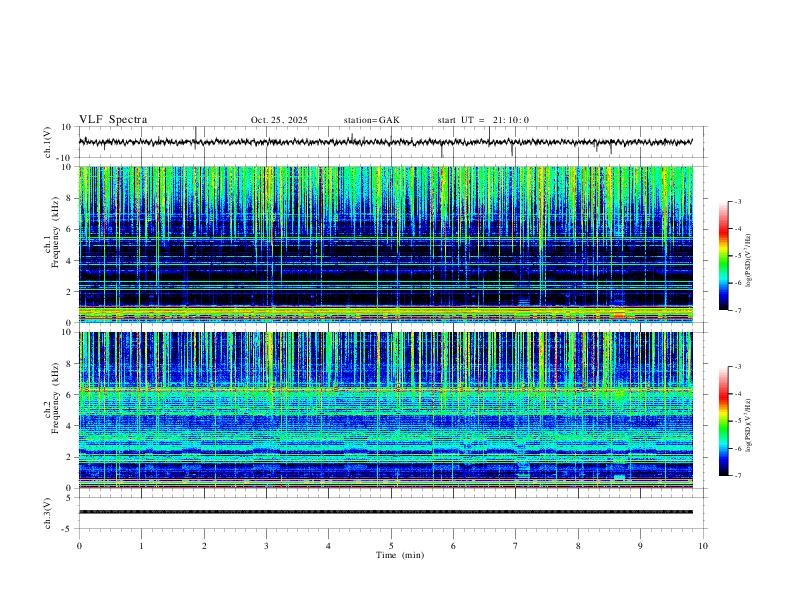Viewport: 792px width, 612px height.
Task: Click inside the ch.2 spectrogram panel
Action: 385,410
